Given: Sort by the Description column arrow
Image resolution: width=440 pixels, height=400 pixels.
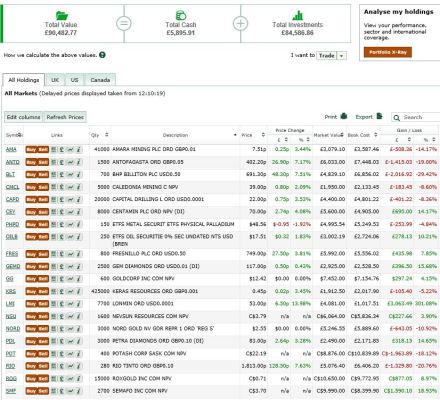Looking at the screenshot, I should [235, 135].
